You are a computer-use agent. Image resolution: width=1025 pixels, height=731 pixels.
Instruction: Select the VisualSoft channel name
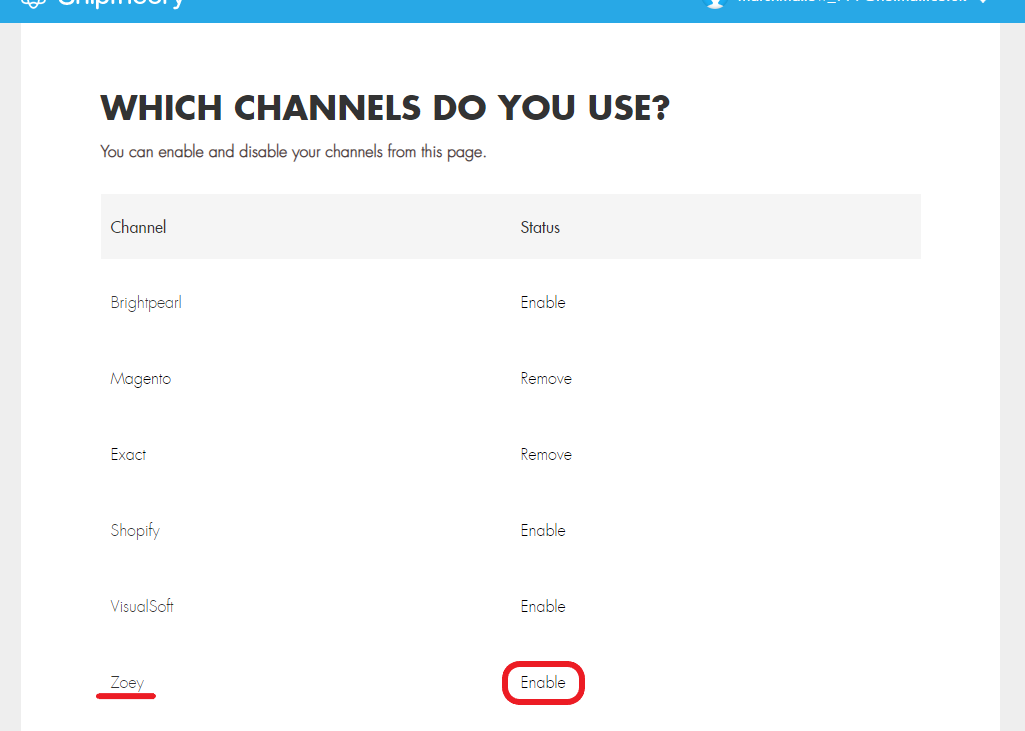point(142,606)
